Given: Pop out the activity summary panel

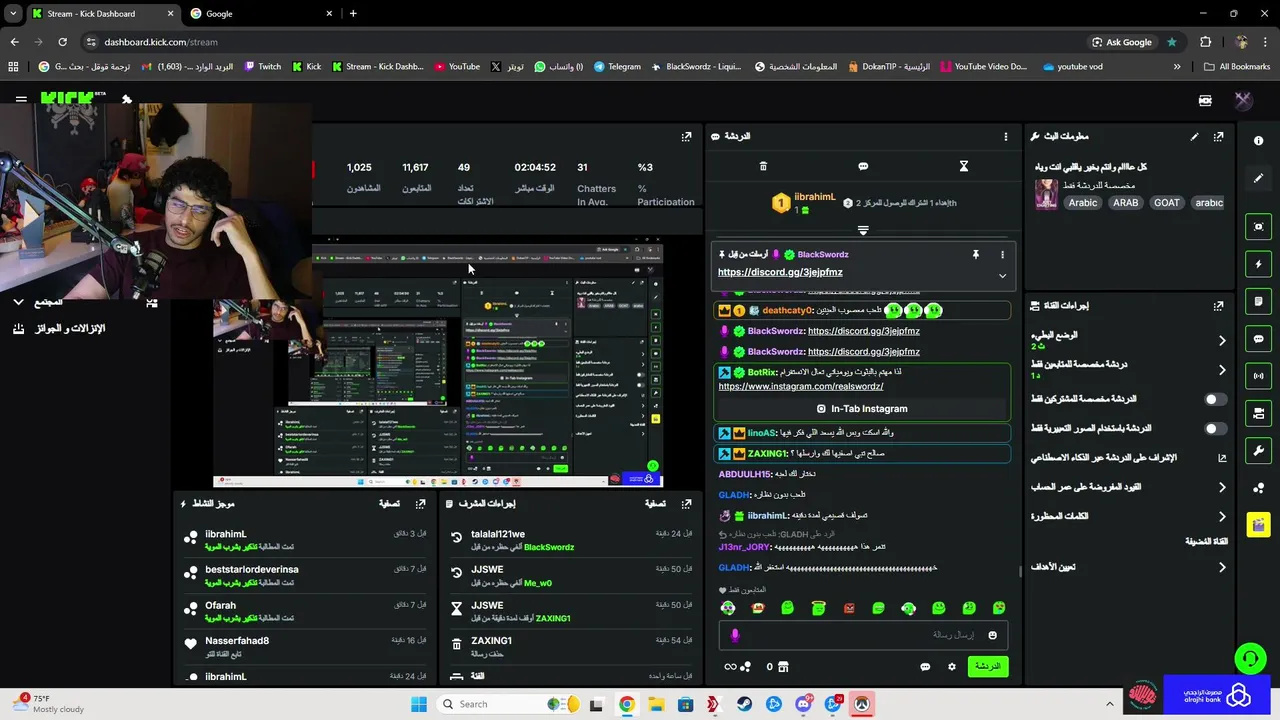Looking at the screenshot, I should click(420, 504).
